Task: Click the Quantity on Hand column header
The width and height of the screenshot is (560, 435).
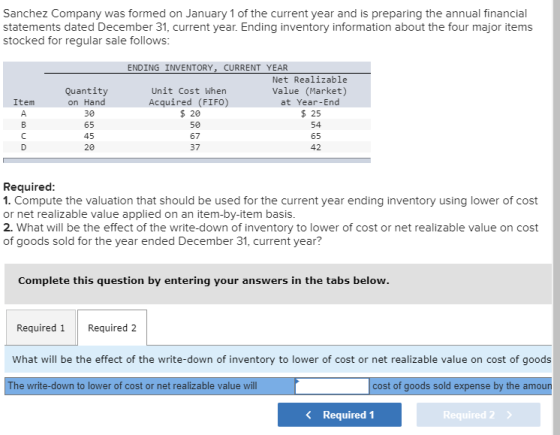Action: coord(86,96)
